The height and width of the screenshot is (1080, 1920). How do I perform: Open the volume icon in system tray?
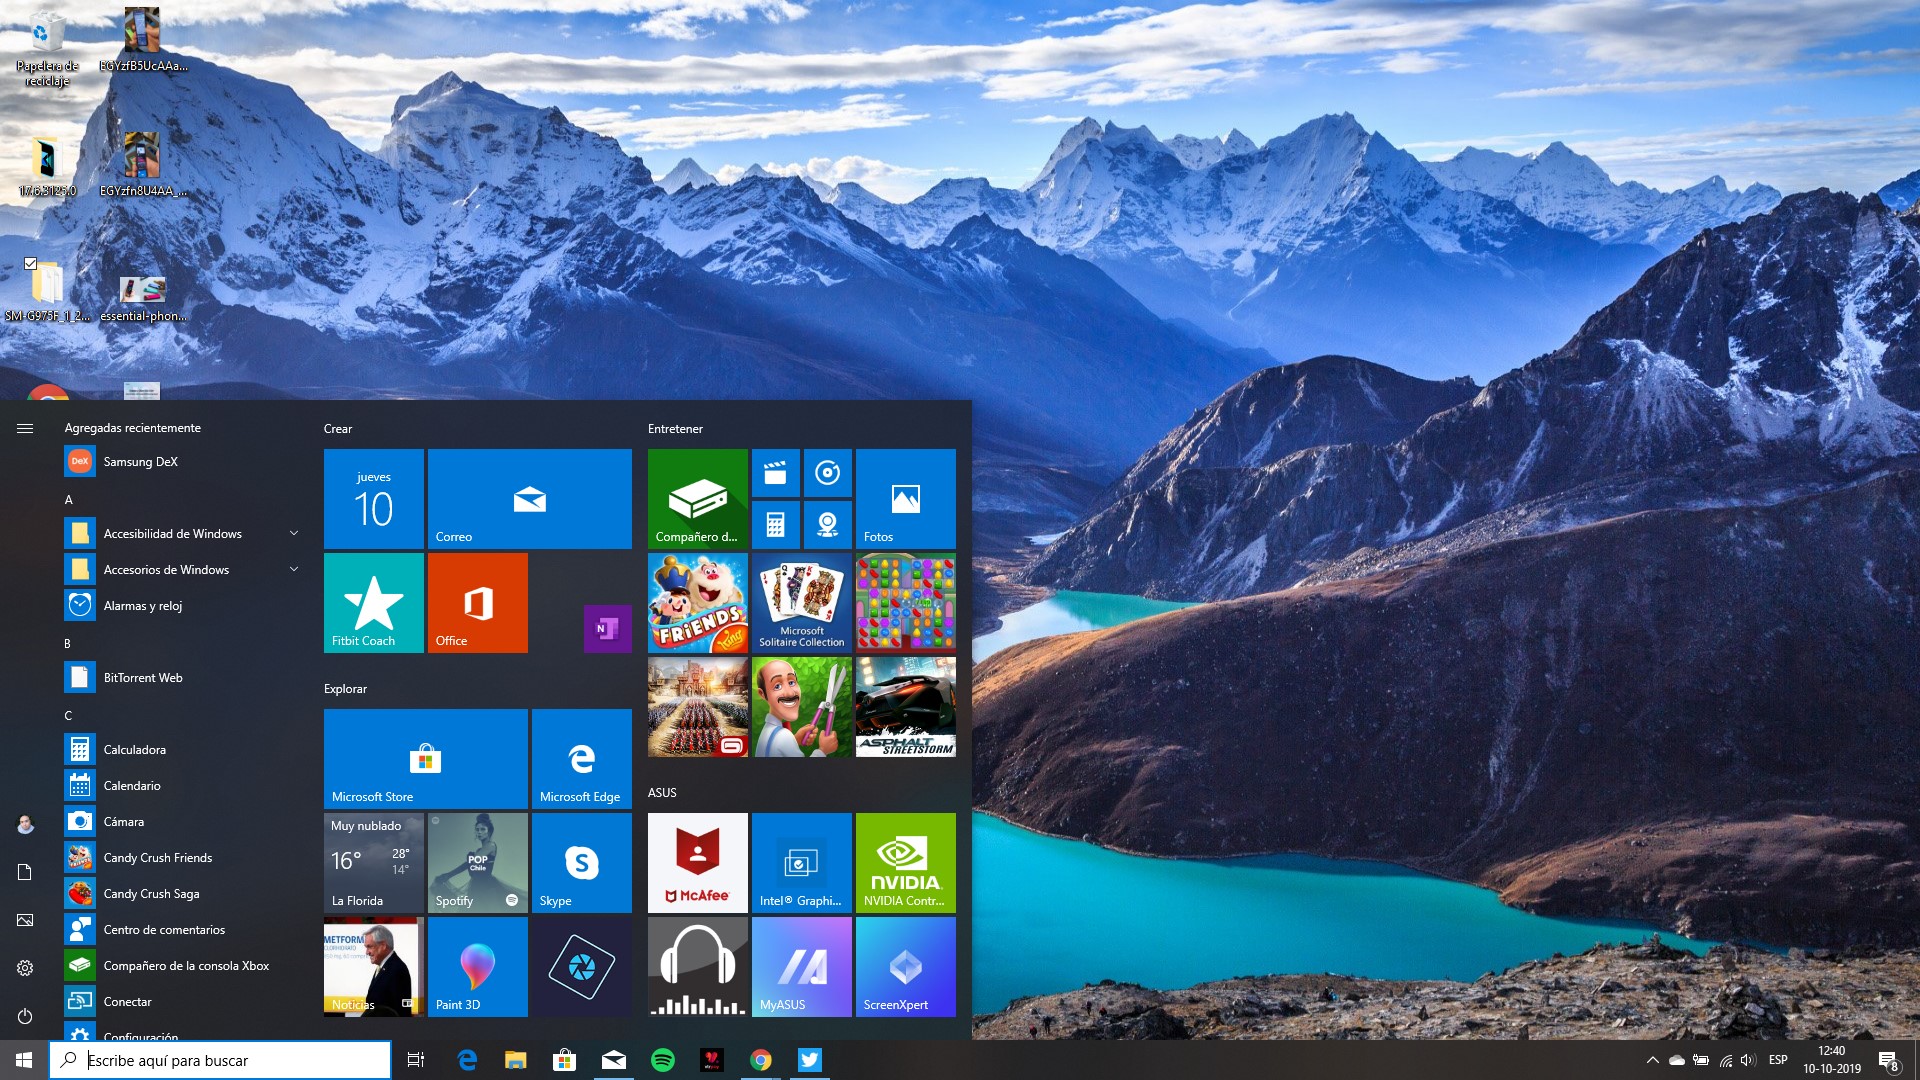click(x=1748, y=1060)
